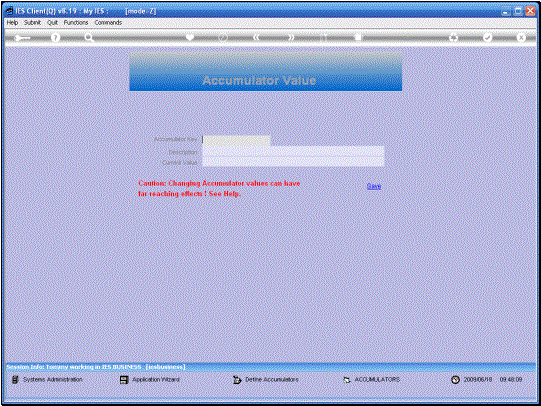Image resolution: width=541 pixels, height=406 pixels.
Task: Open Application Wizard in the bottom bar
Action: [150, 379]
